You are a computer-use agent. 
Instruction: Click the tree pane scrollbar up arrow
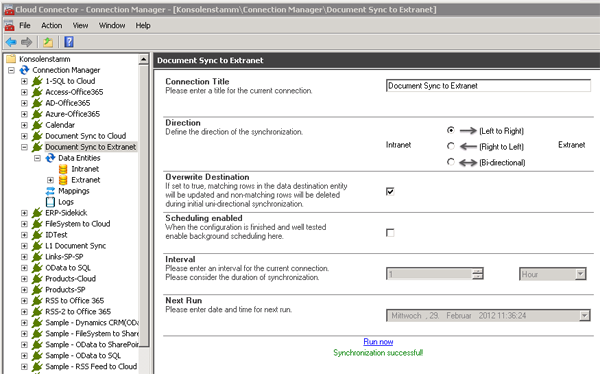(x=143, y=59)
